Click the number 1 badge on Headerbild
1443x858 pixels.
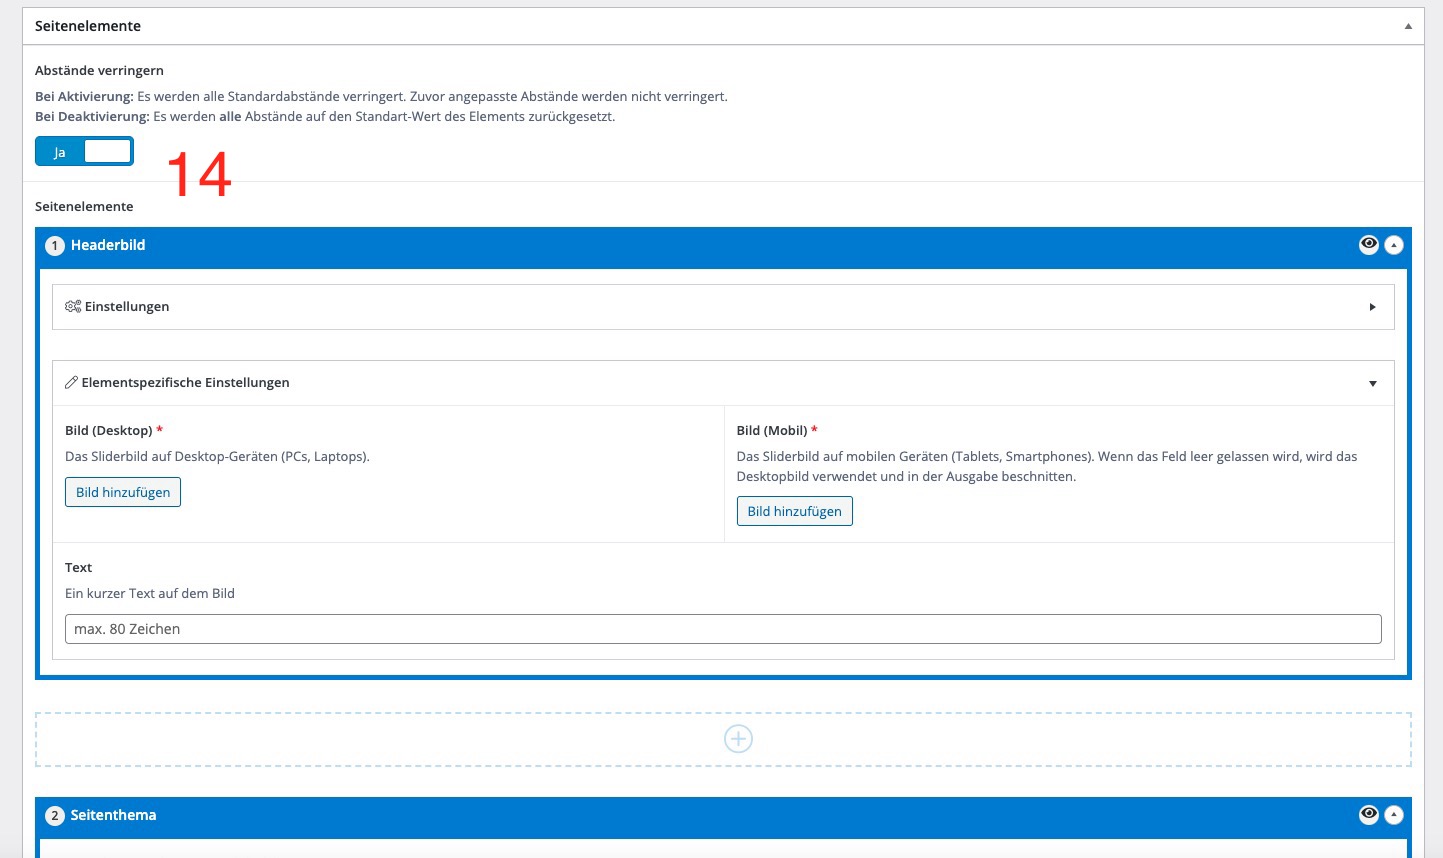point(55,246)
